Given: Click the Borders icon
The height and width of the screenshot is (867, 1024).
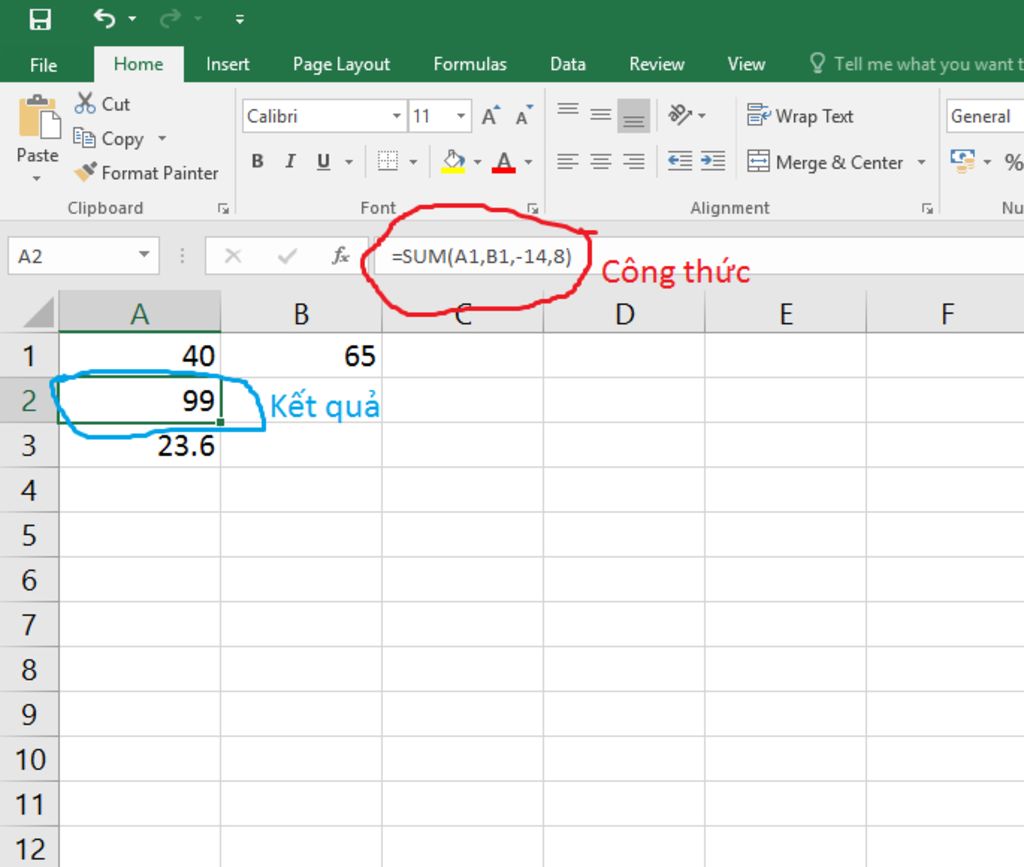Looking at the screenshot, I should (388, 161).
